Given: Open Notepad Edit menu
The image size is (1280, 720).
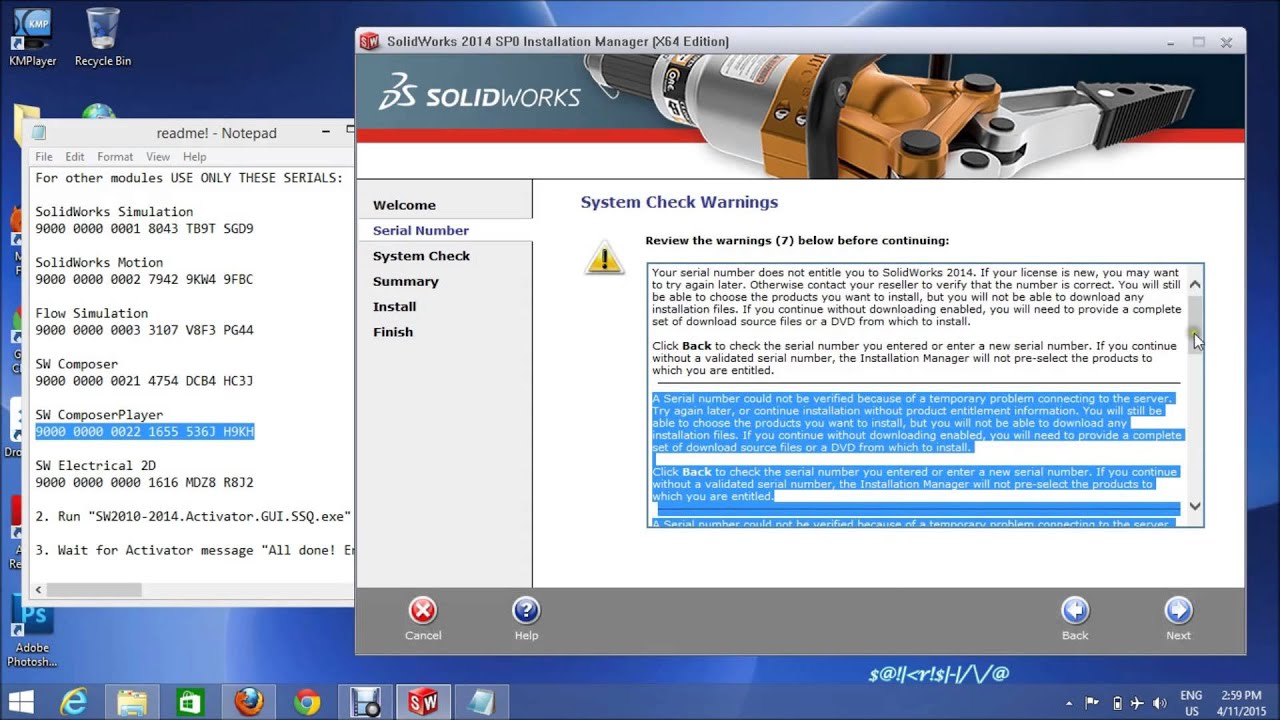Looking at the screenshot, I should [x=75, y=157].
